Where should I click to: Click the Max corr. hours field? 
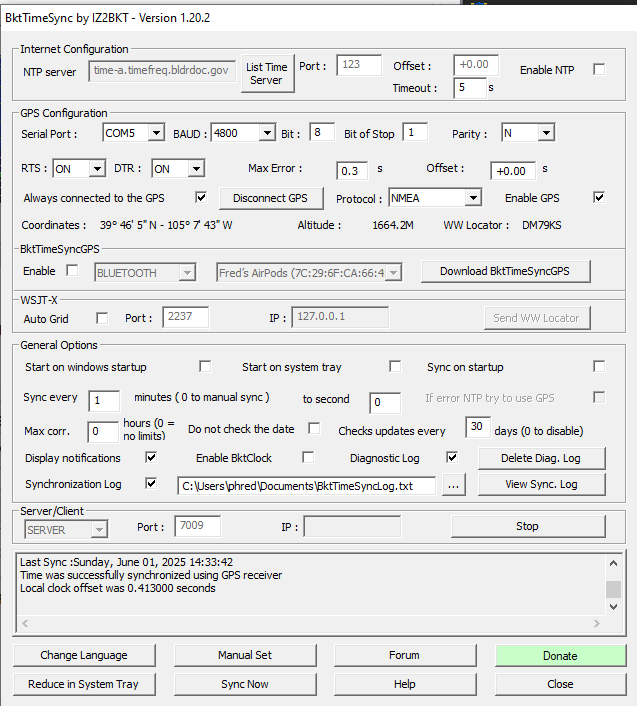(x=103, y=431)
